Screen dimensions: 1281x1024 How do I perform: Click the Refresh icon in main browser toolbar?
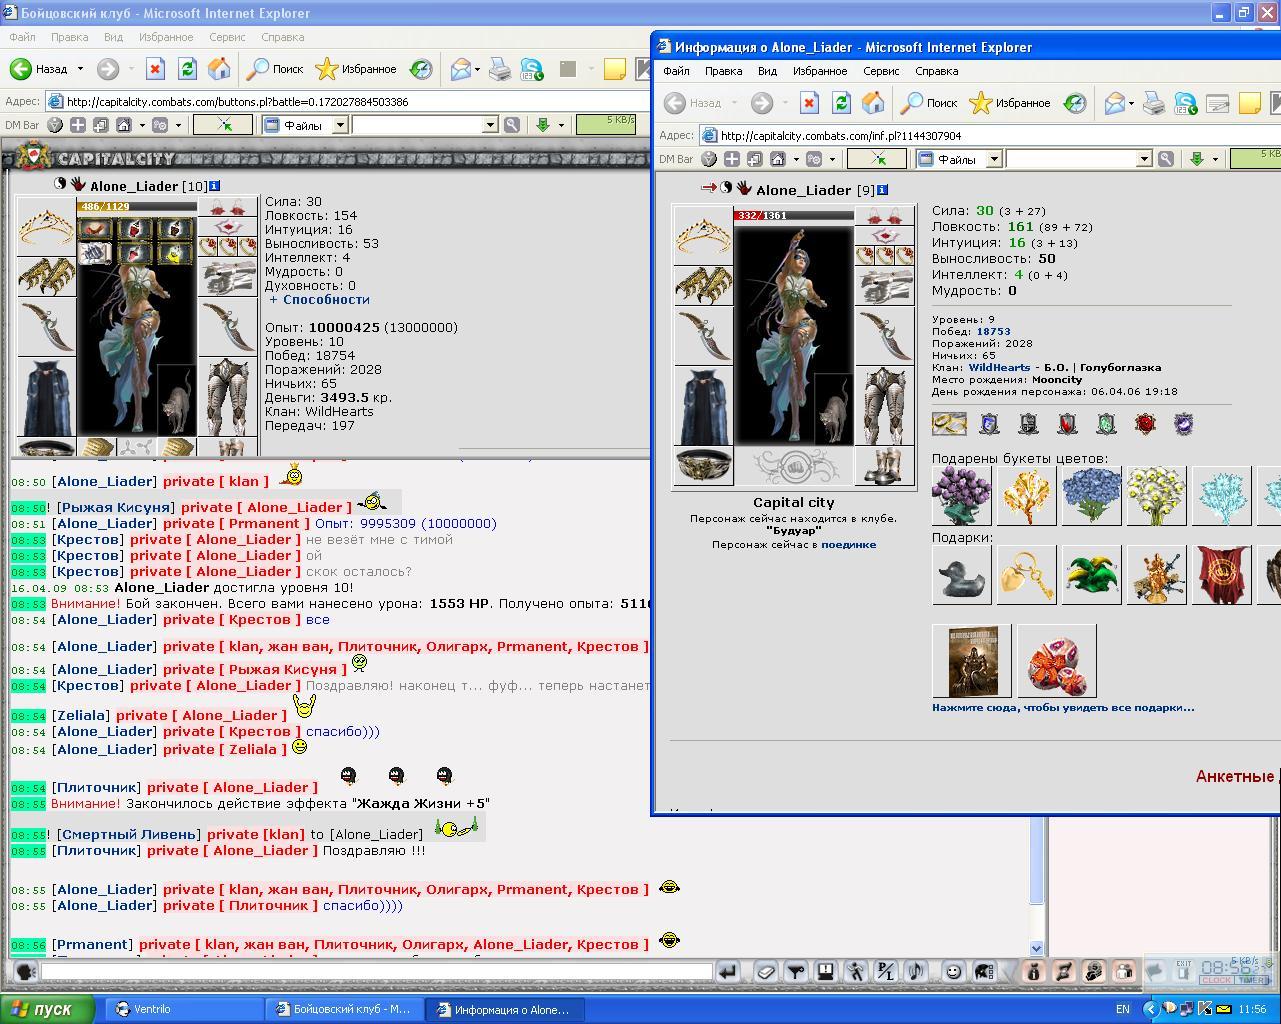coord(187,69)
